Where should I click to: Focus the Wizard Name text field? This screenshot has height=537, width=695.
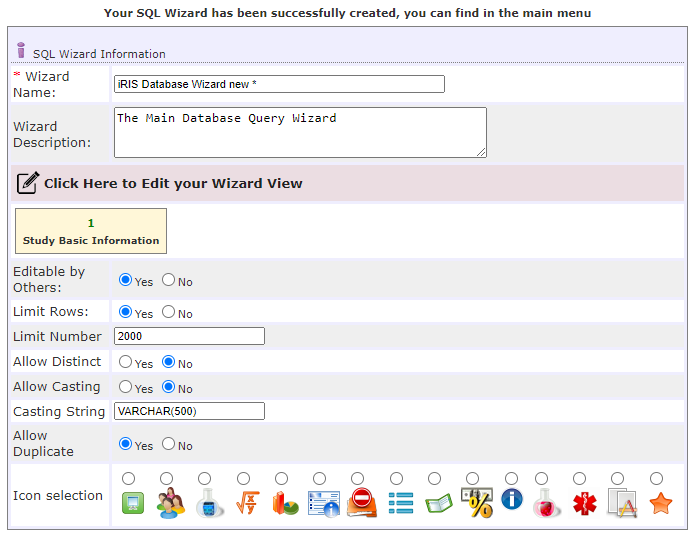[279, 84]
